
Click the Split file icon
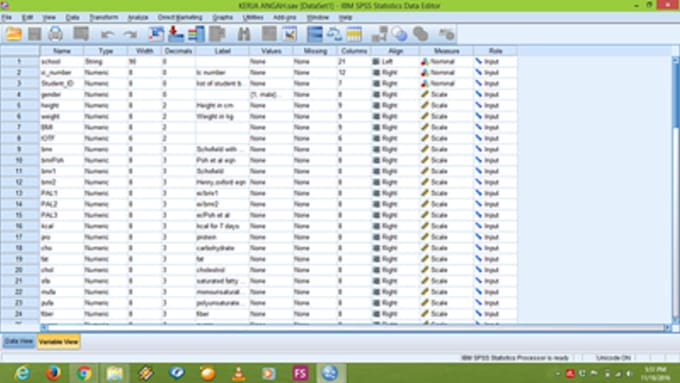coord(315,34)
